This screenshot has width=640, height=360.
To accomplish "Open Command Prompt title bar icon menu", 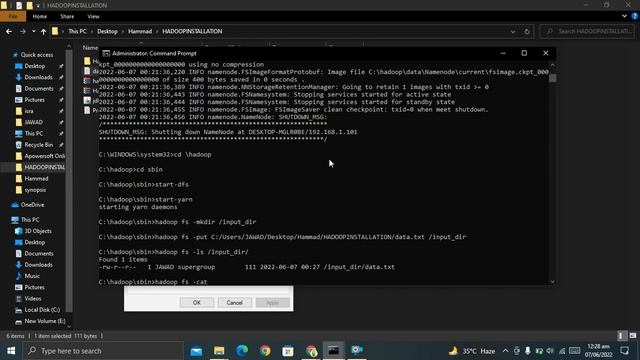I will coord(106,53).
